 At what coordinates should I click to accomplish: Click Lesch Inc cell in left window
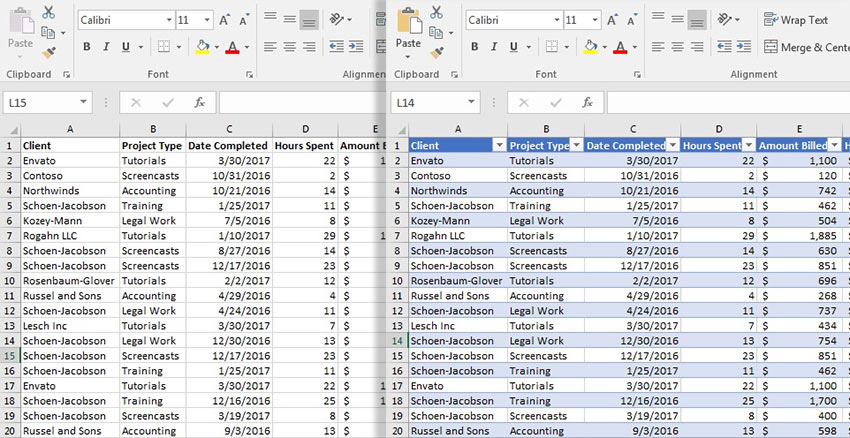(x=70, y=326)
